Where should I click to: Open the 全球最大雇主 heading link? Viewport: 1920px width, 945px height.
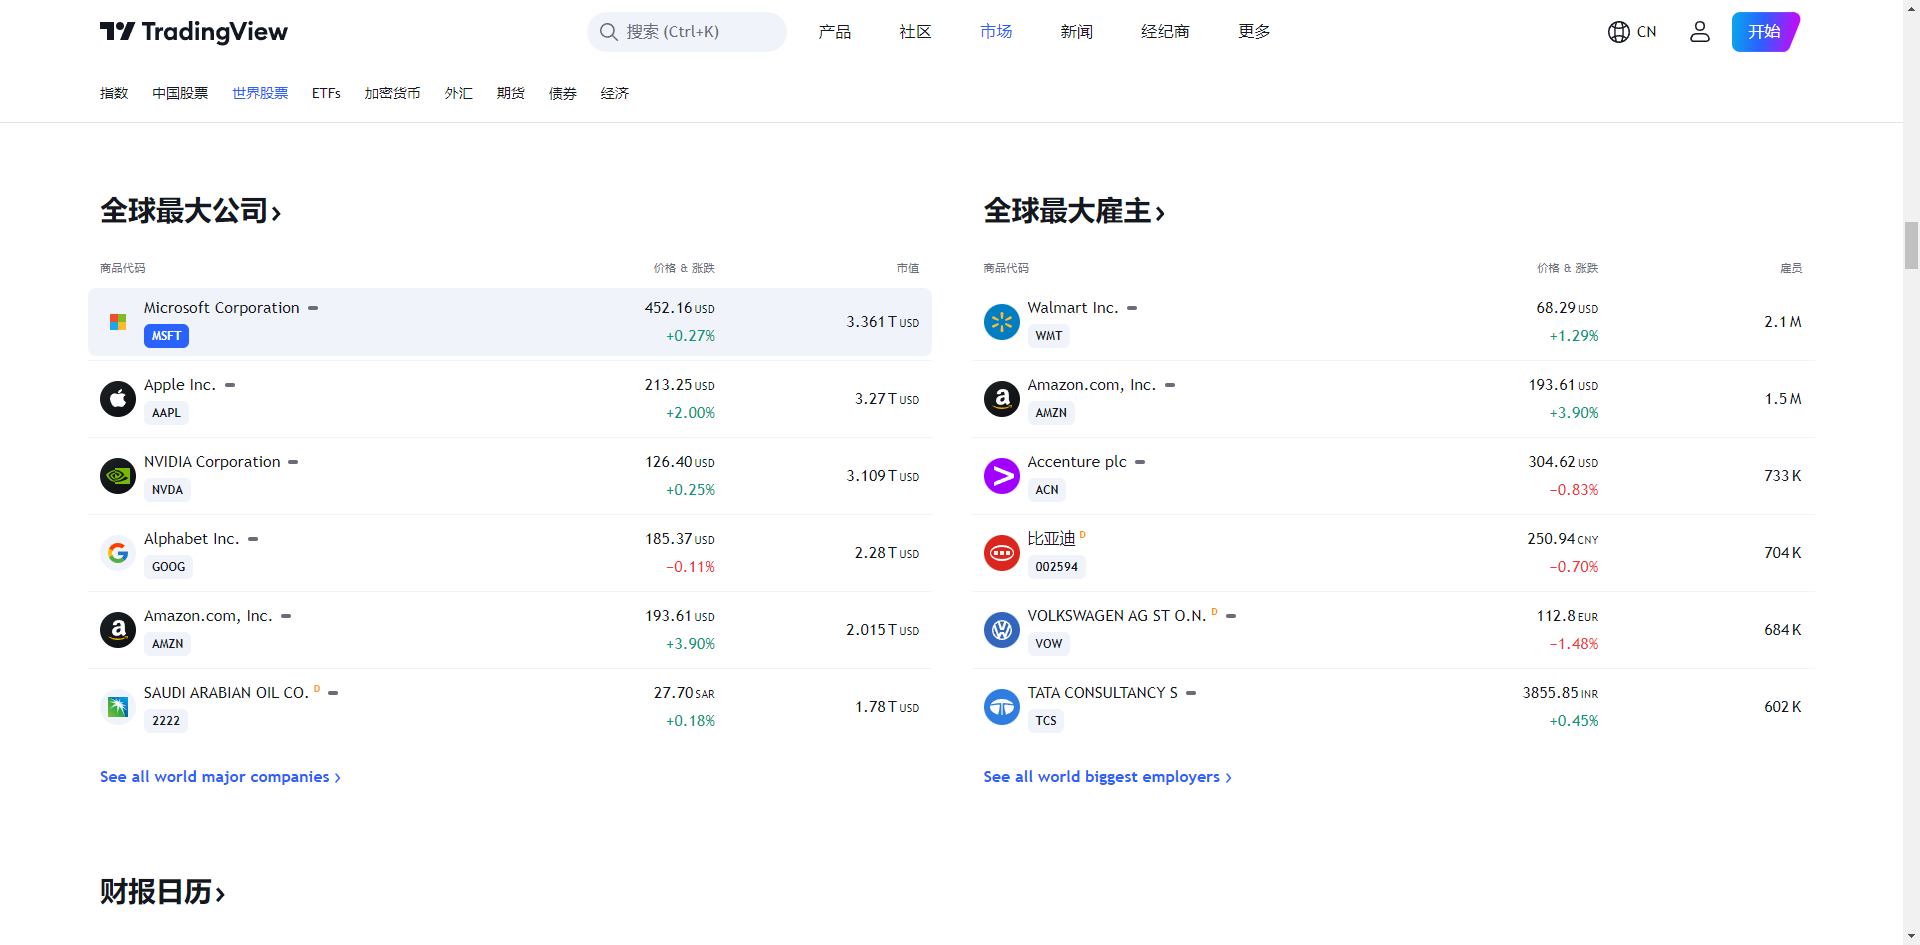(1075, 211)
